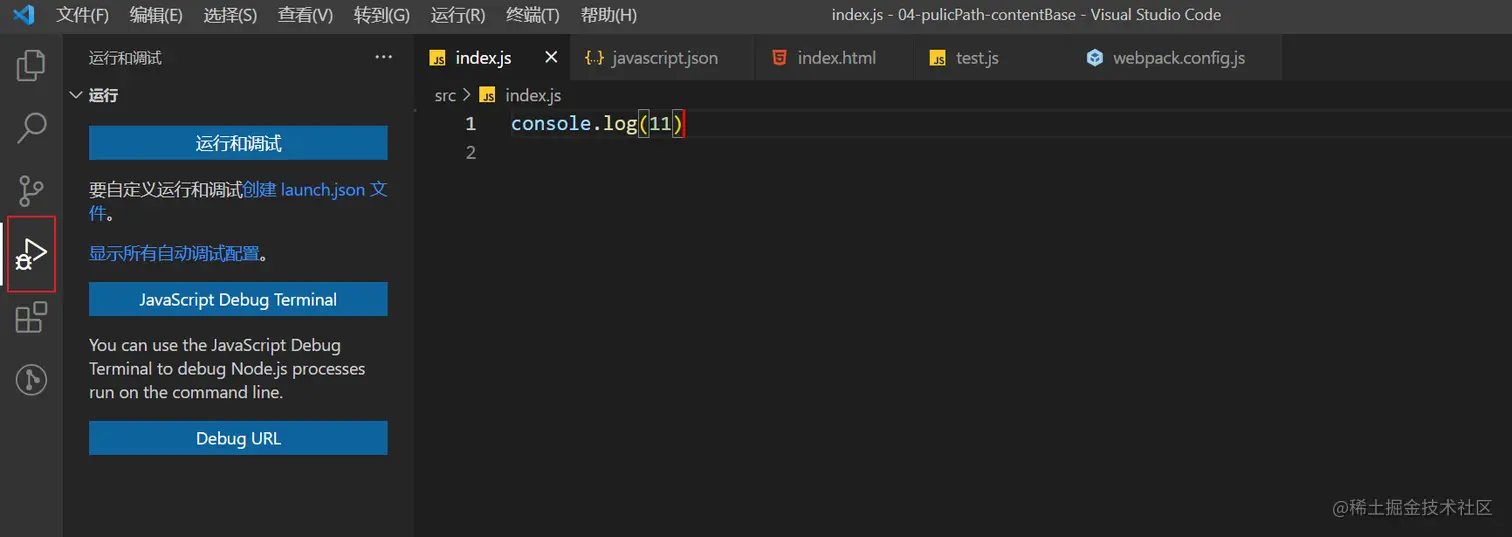The image size is (1512, 537).
Task: Open the 帮助(H) menu
Action: (609, 15)
